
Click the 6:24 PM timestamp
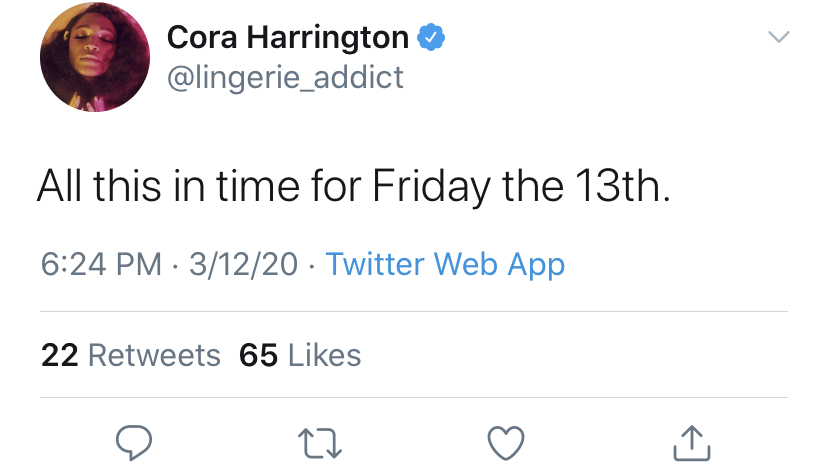point(101,264)
